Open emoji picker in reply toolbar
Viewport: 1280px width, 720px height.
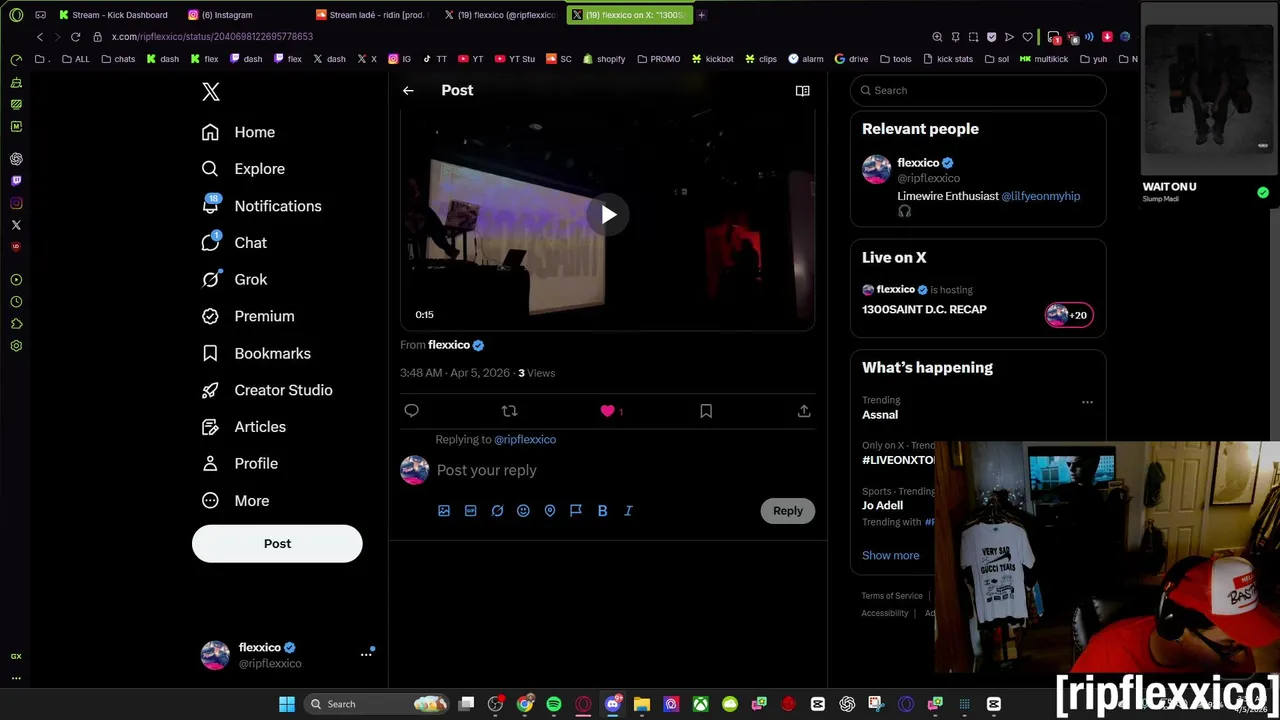point(523,511)
